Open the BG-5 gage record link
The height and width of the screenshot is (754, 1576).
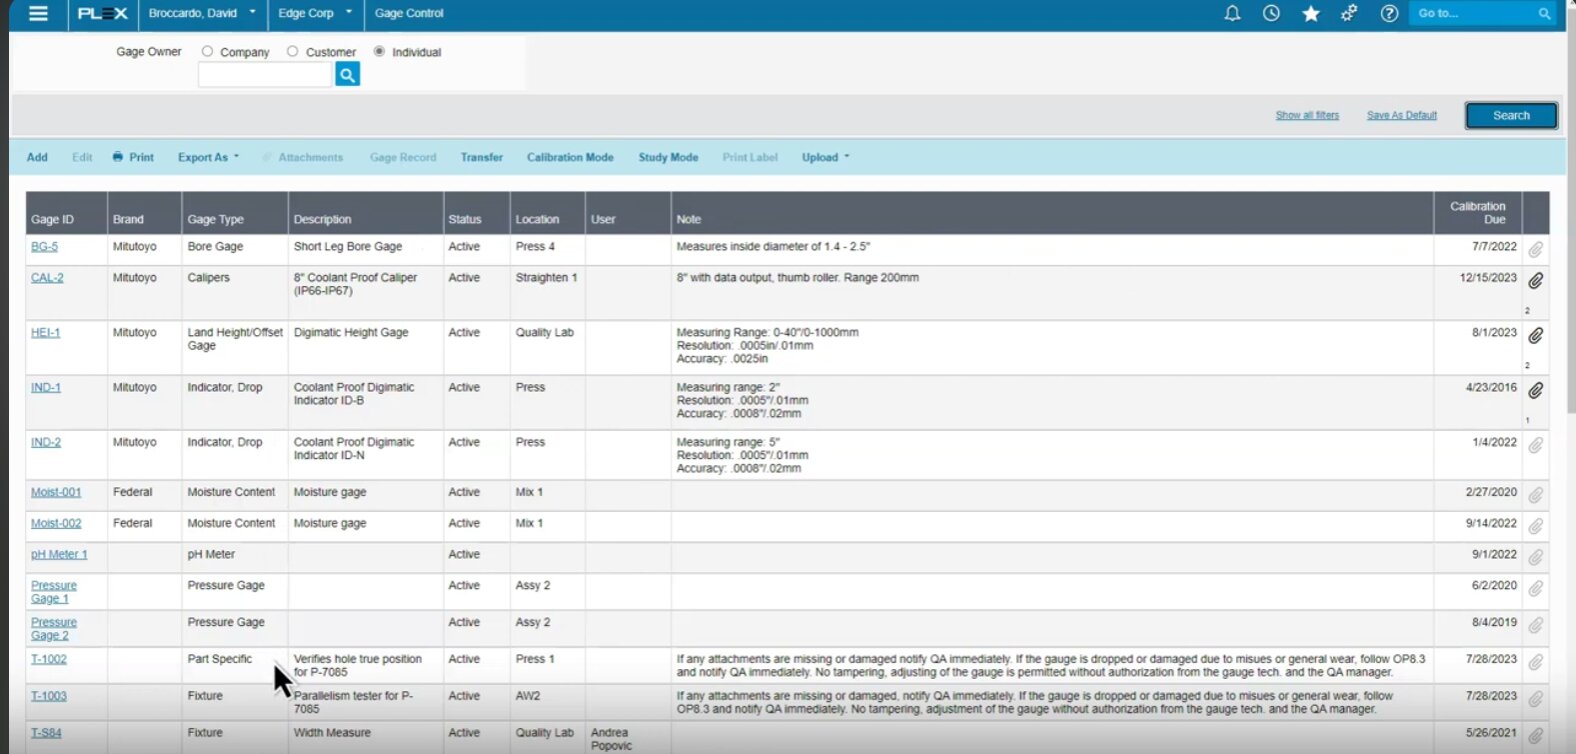44,247
